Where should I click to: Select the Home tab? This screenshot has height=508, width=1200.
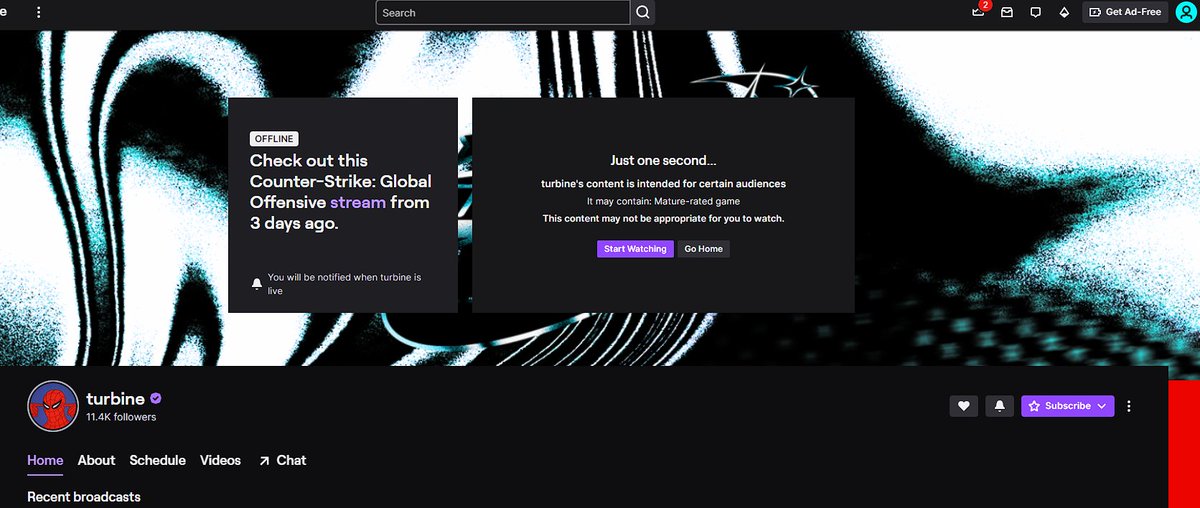[45, 460]
